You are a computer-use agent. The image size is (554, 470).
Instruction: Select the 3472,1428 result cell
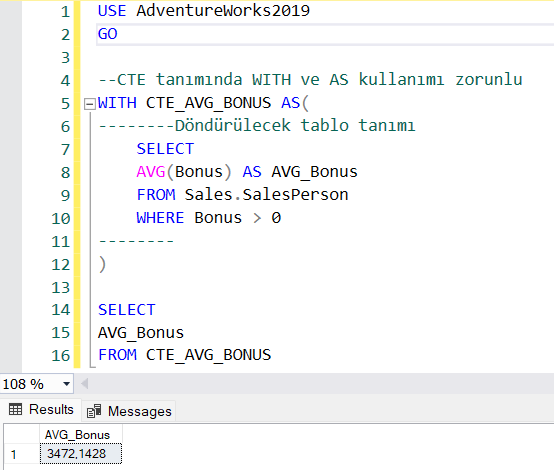[x=81, y=454]
